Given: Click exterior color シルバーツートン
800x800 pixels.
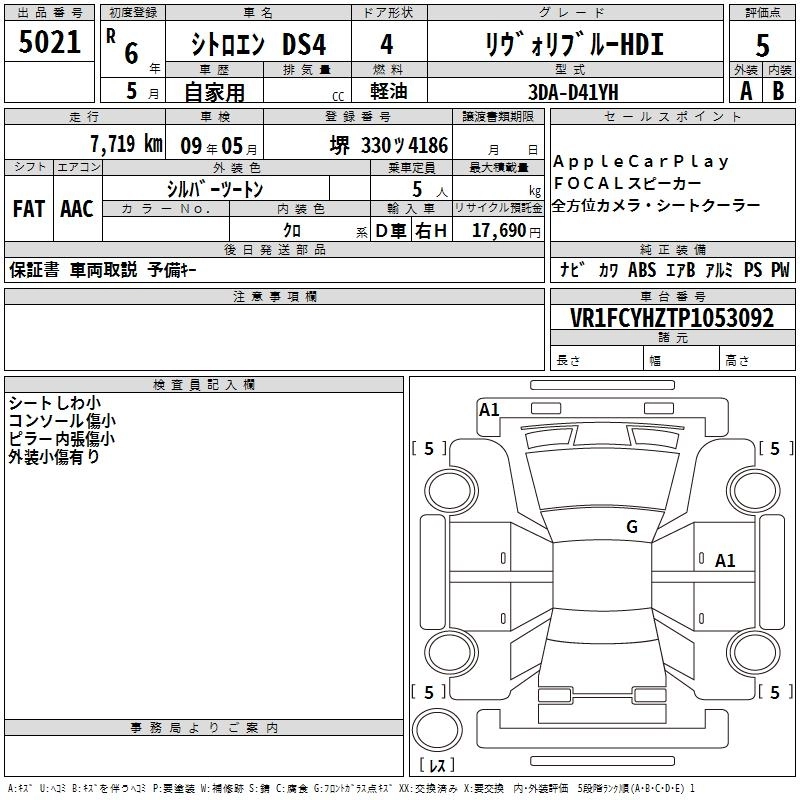Looking at the screenshot, I should (215, 189).
